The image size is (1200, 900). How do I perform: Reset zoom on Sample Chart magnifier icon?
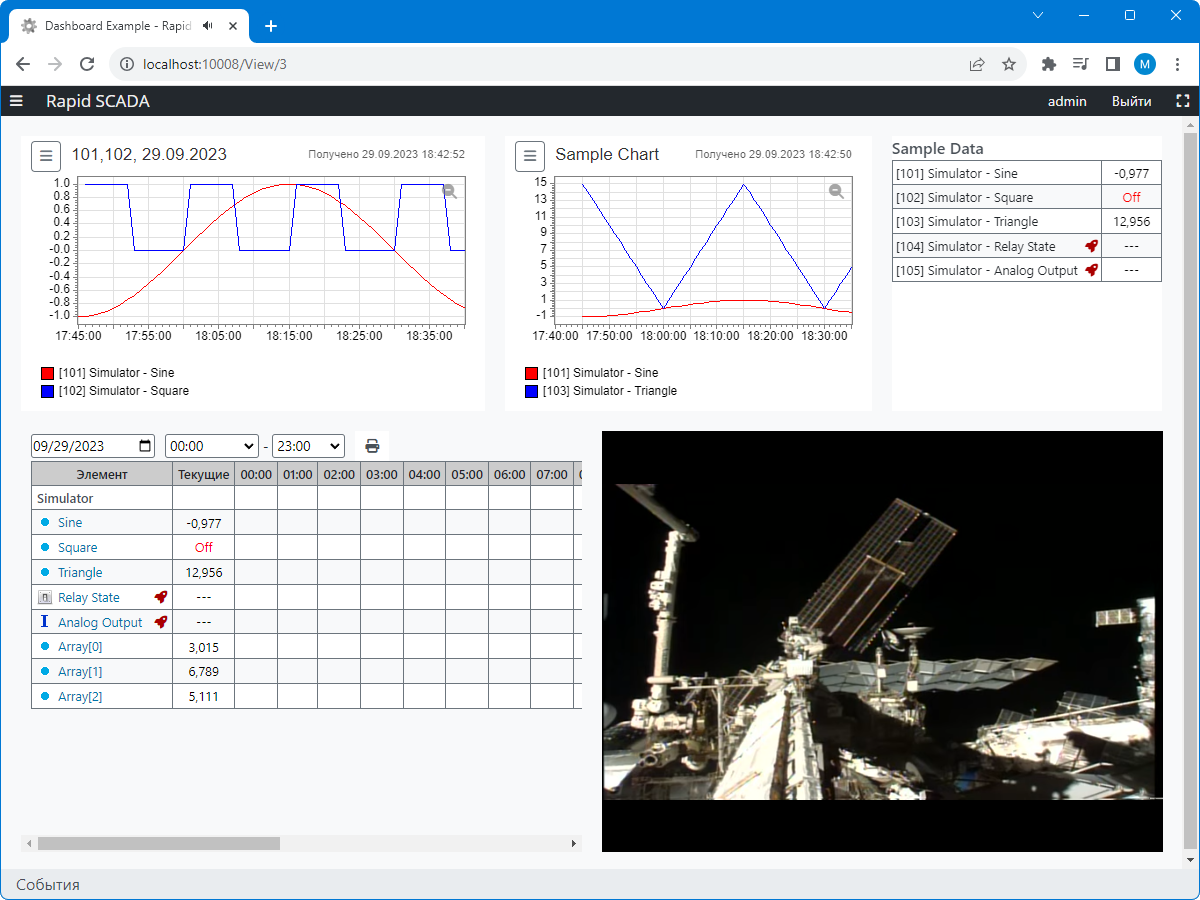click(x=837, y=191)
